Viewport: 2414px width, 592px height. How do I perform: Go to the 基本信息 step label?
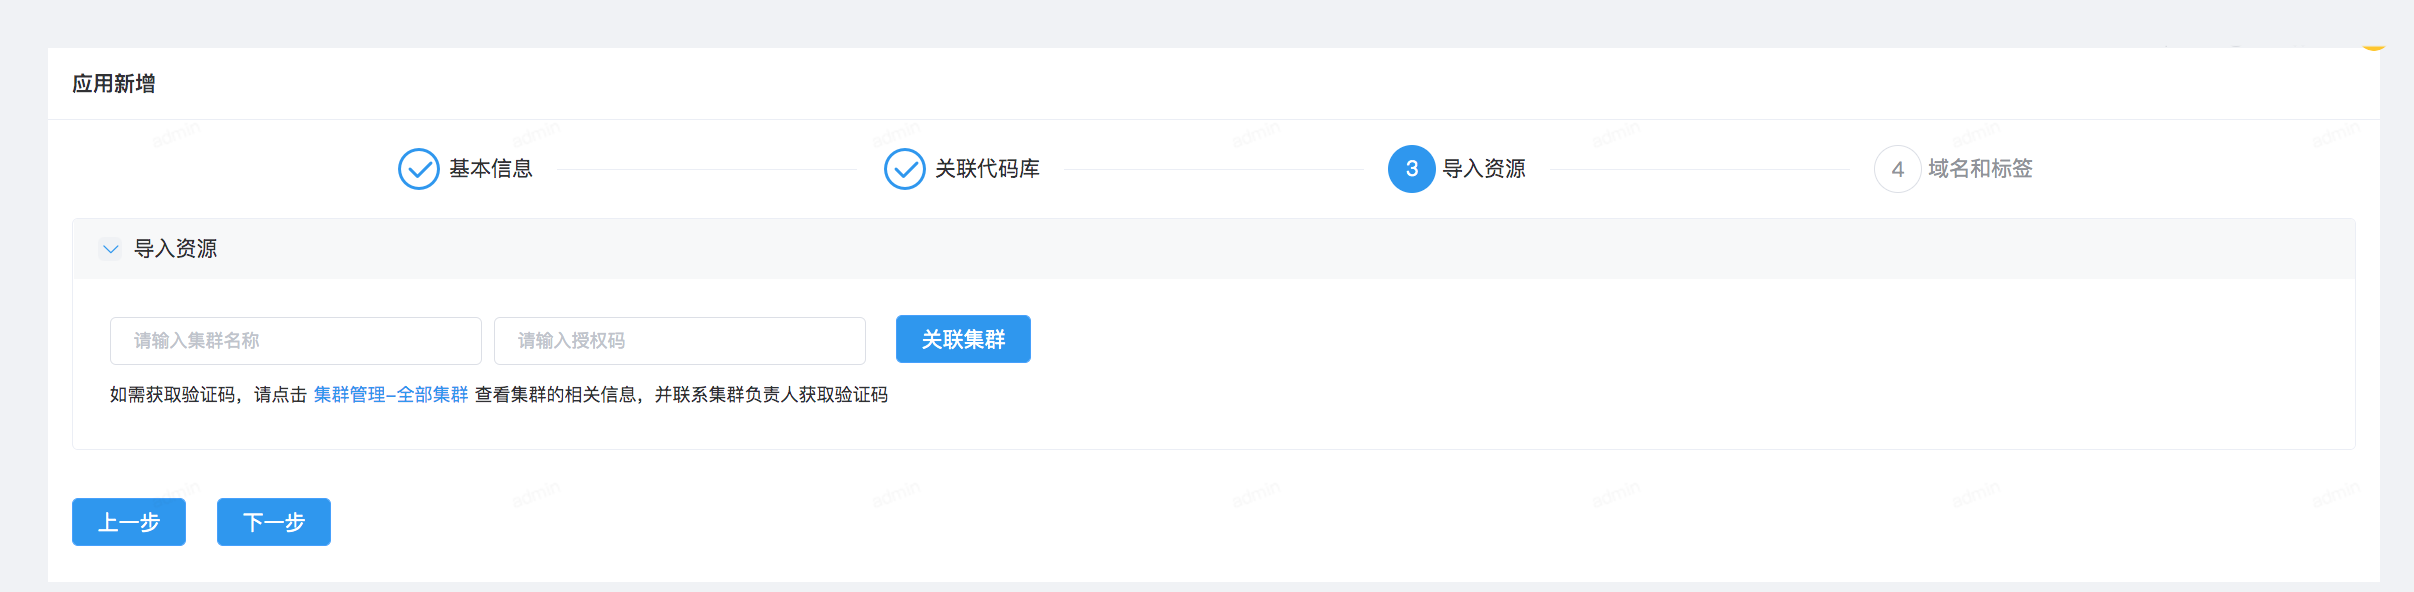[x=491, y=169]
